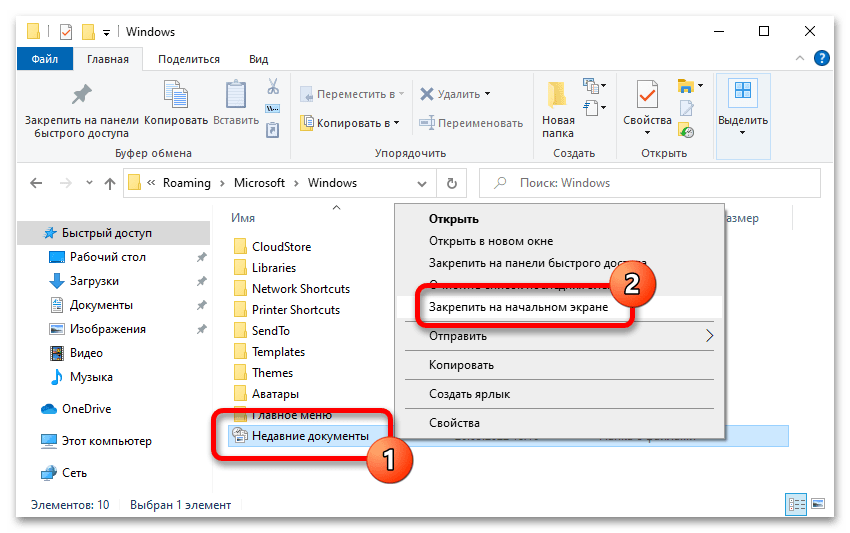Choose Закрепить на начальном экране in context menu
Image resolution: width=850 pixels, height=533 pixels.
(530, 308)
